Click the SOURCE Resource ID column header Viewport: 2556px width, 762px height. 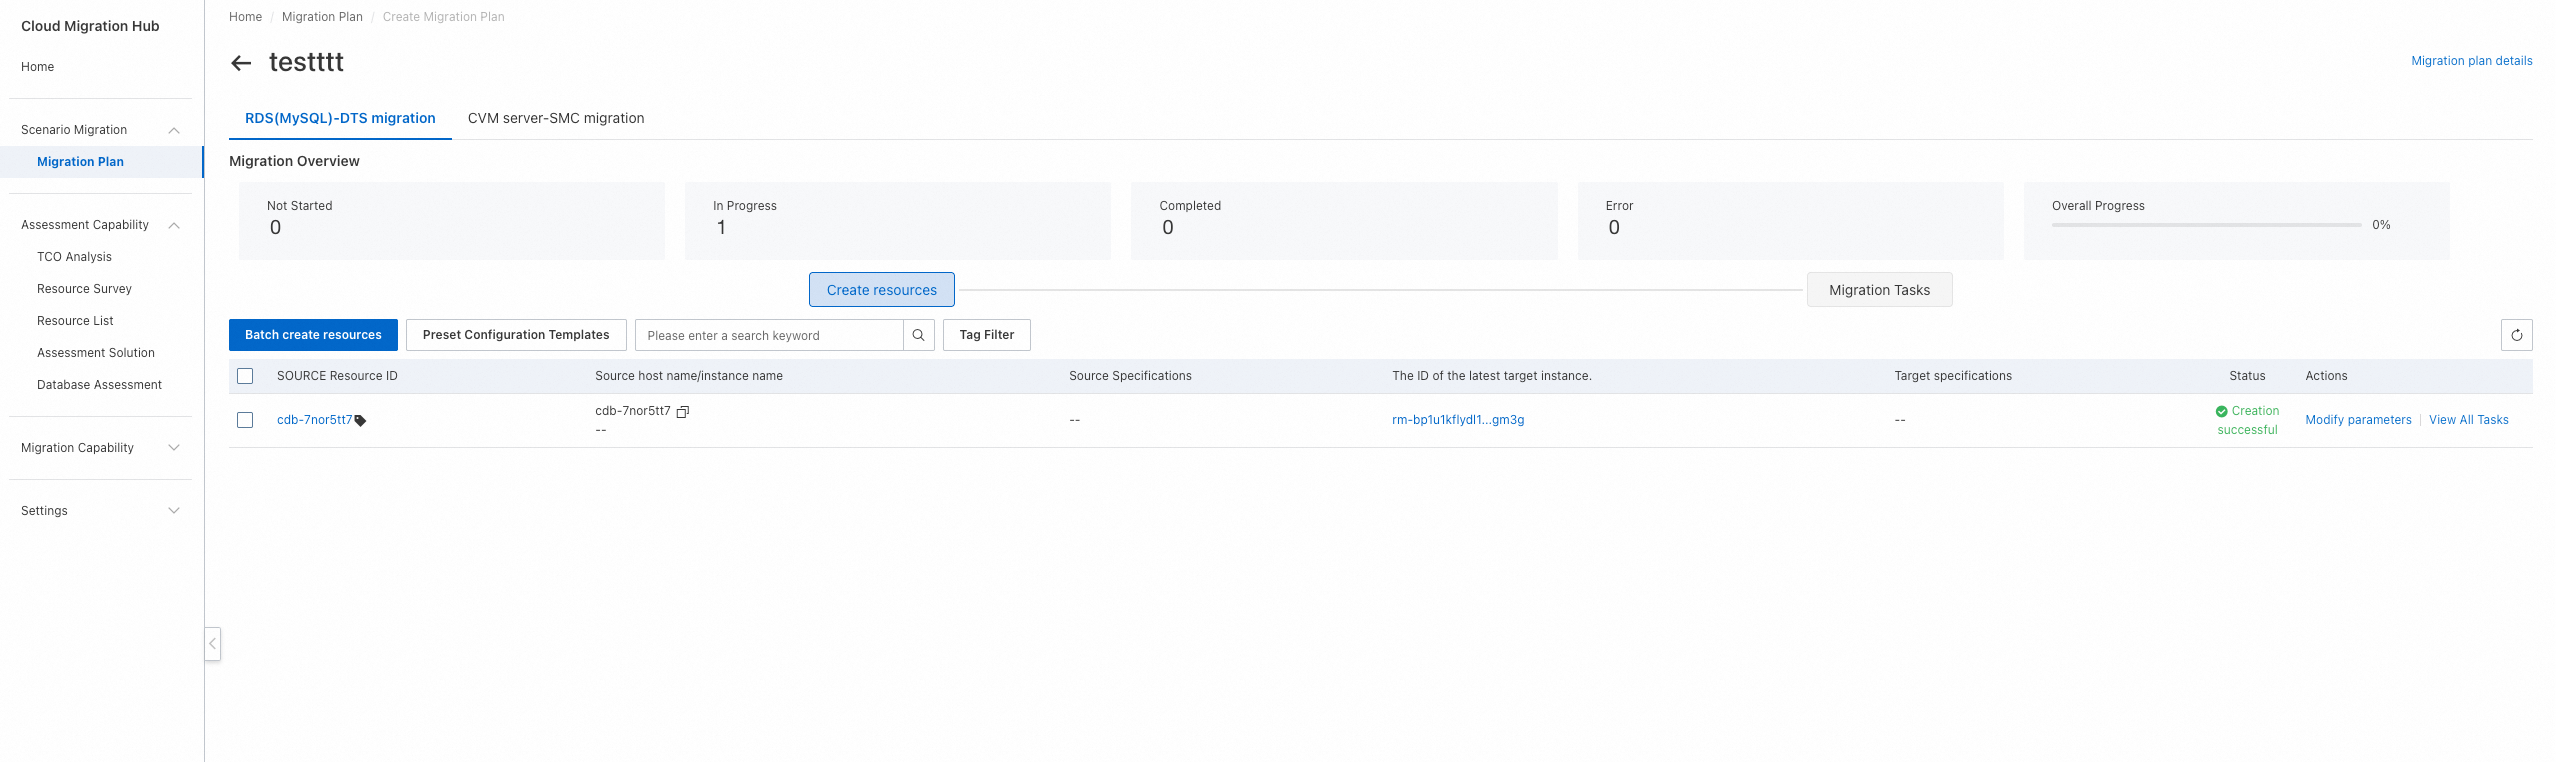[x=337, y=376]
